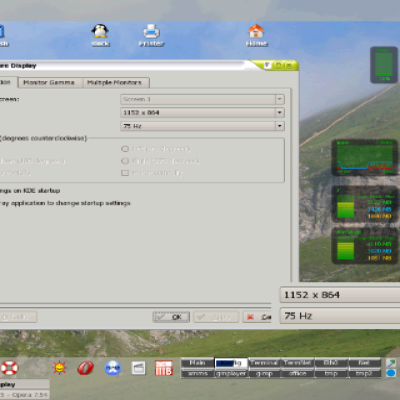Switch to the Main desktop in pager
The width and height of the screenshot is (400, 400).
[x=198, y=363]
